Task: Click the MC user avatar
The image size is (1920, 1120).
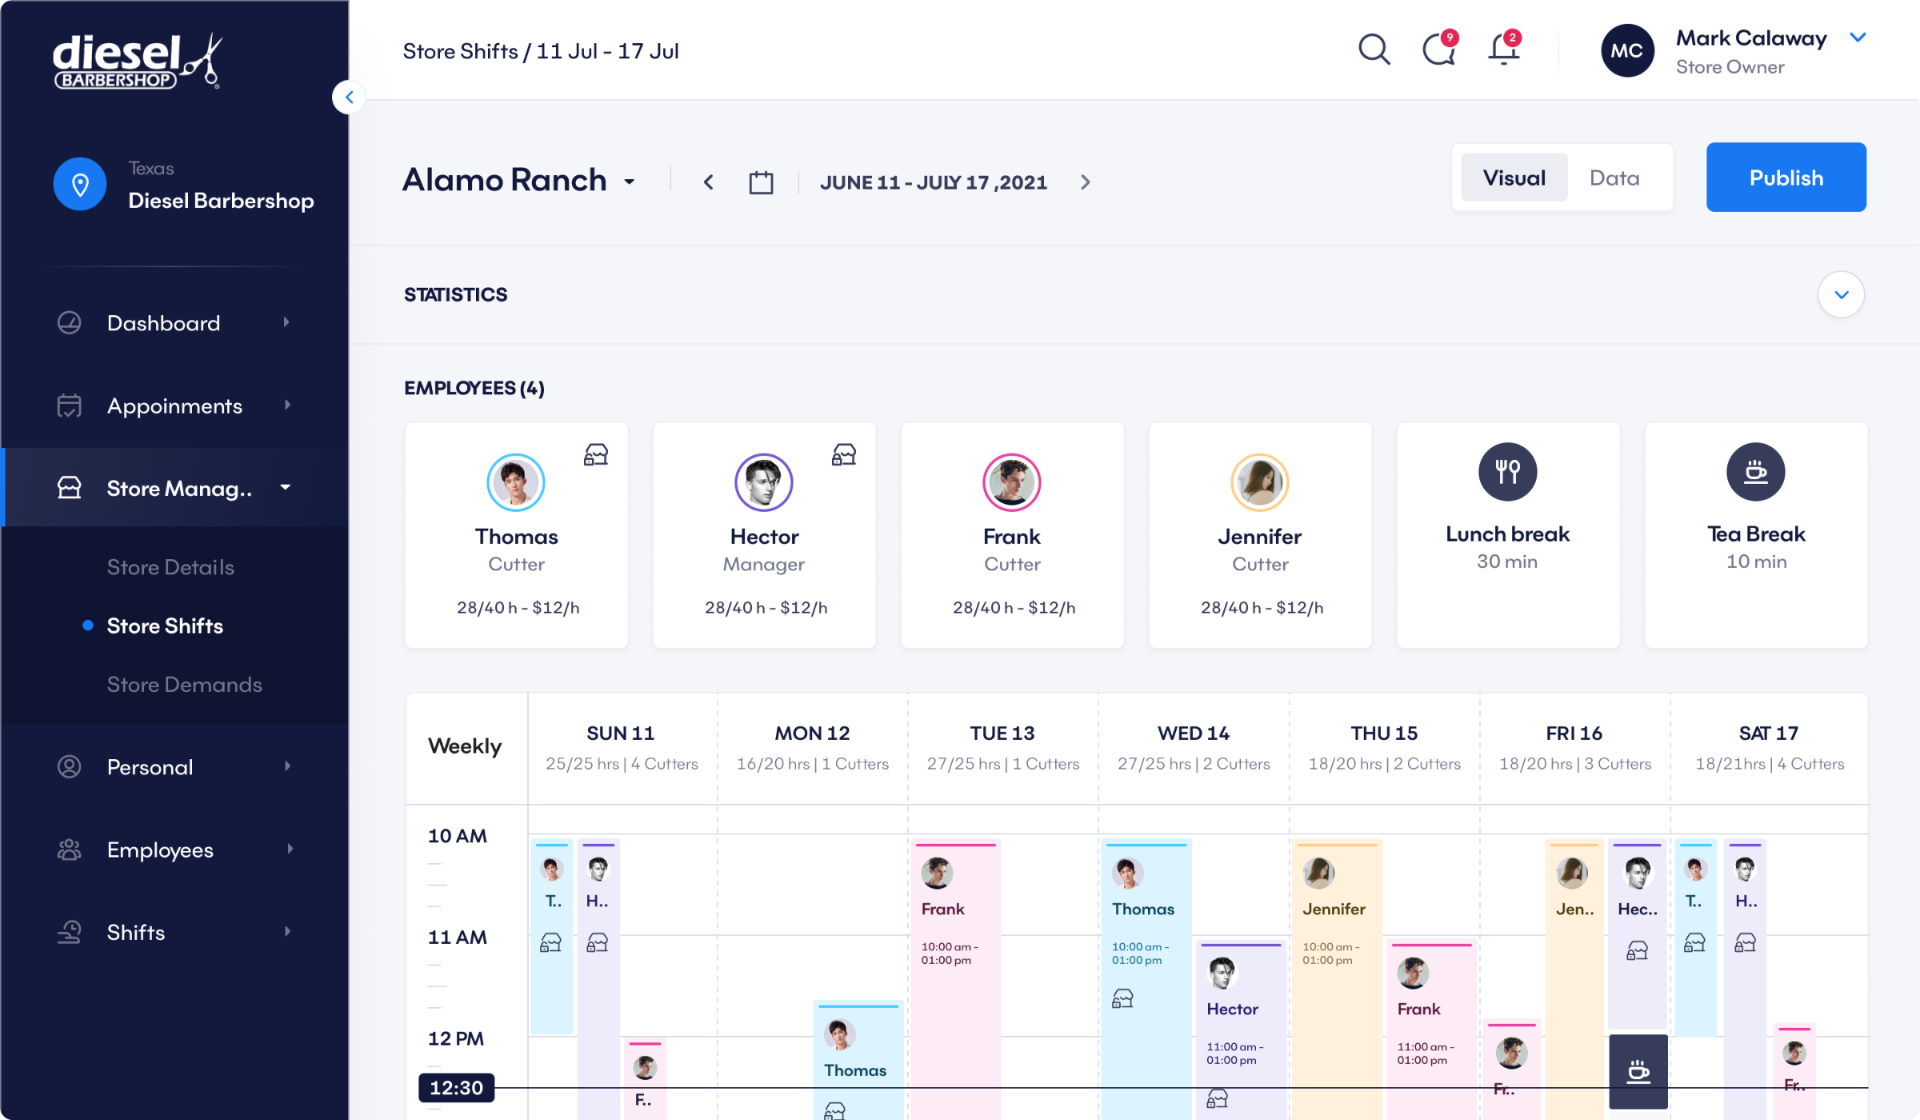Action: point(1627,51)
